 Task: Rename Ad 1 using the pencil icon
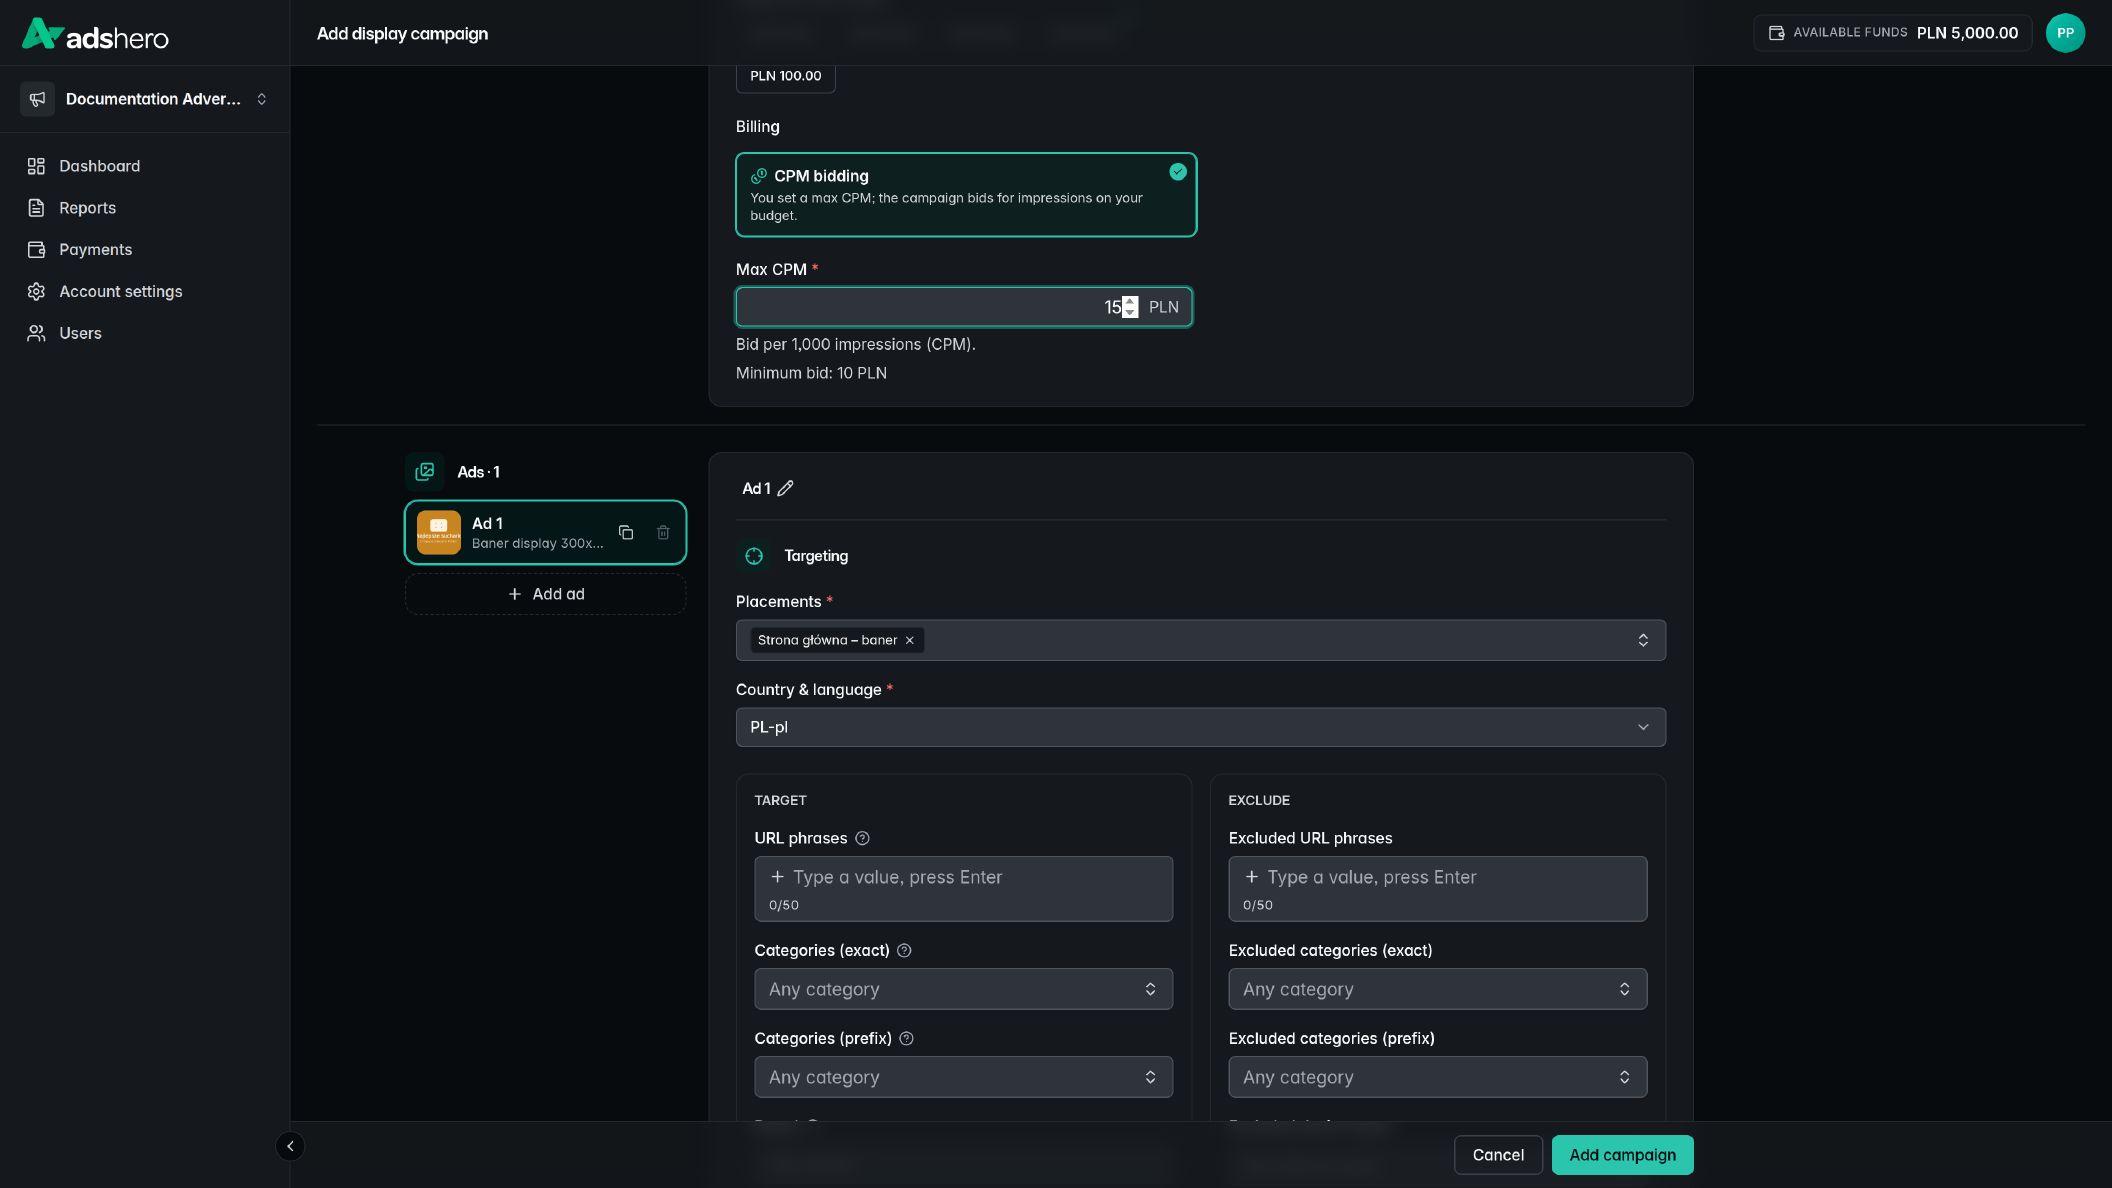[786, 488]
